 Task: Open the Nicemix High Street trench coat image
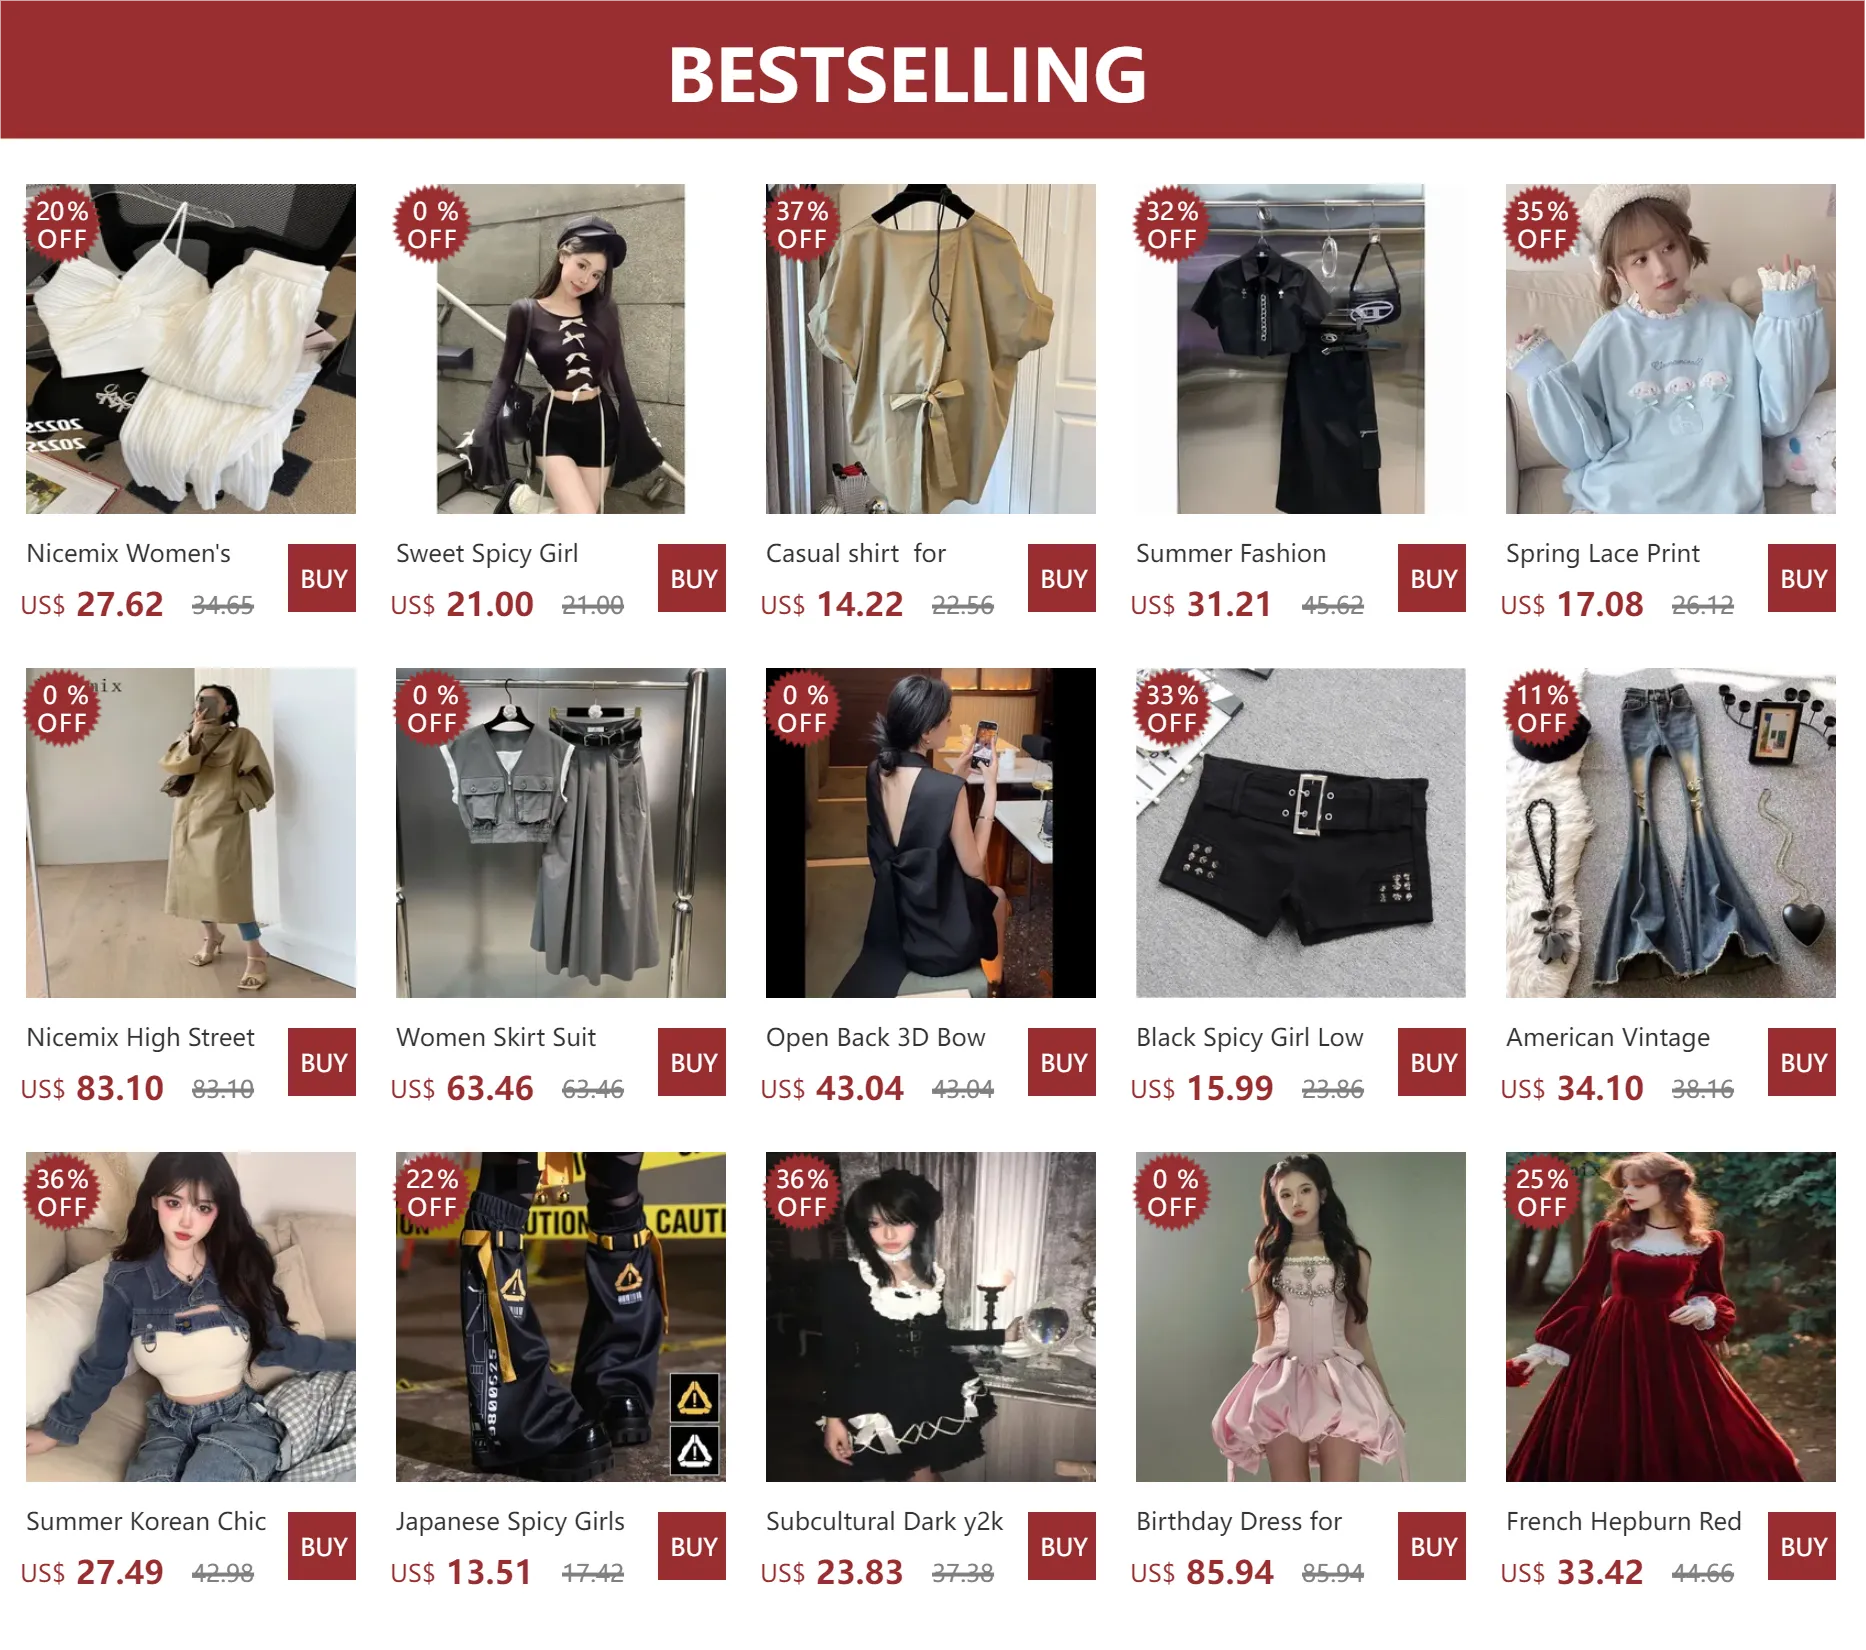191,833
